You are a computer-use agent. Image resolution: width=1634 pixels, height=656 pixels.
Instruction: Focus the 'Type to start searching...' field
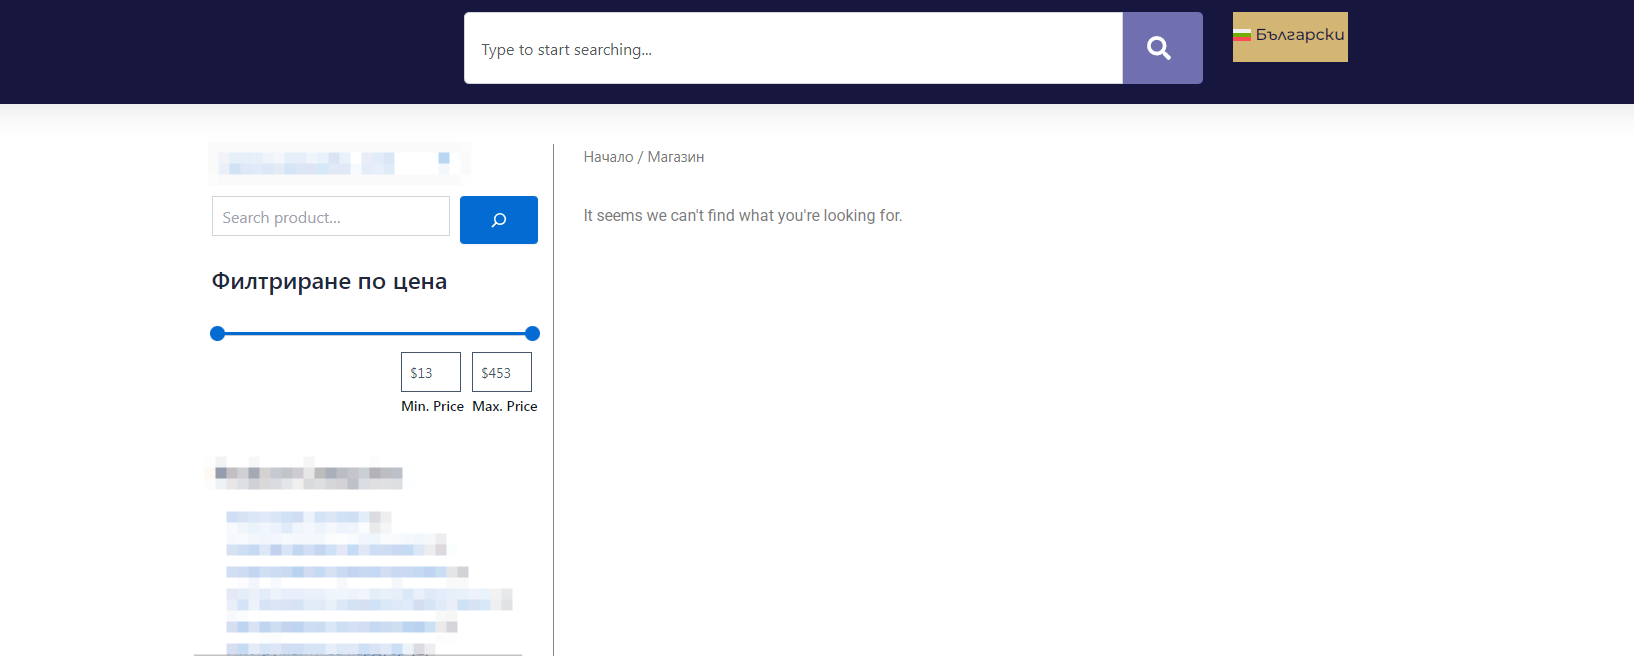click(793, 48)
